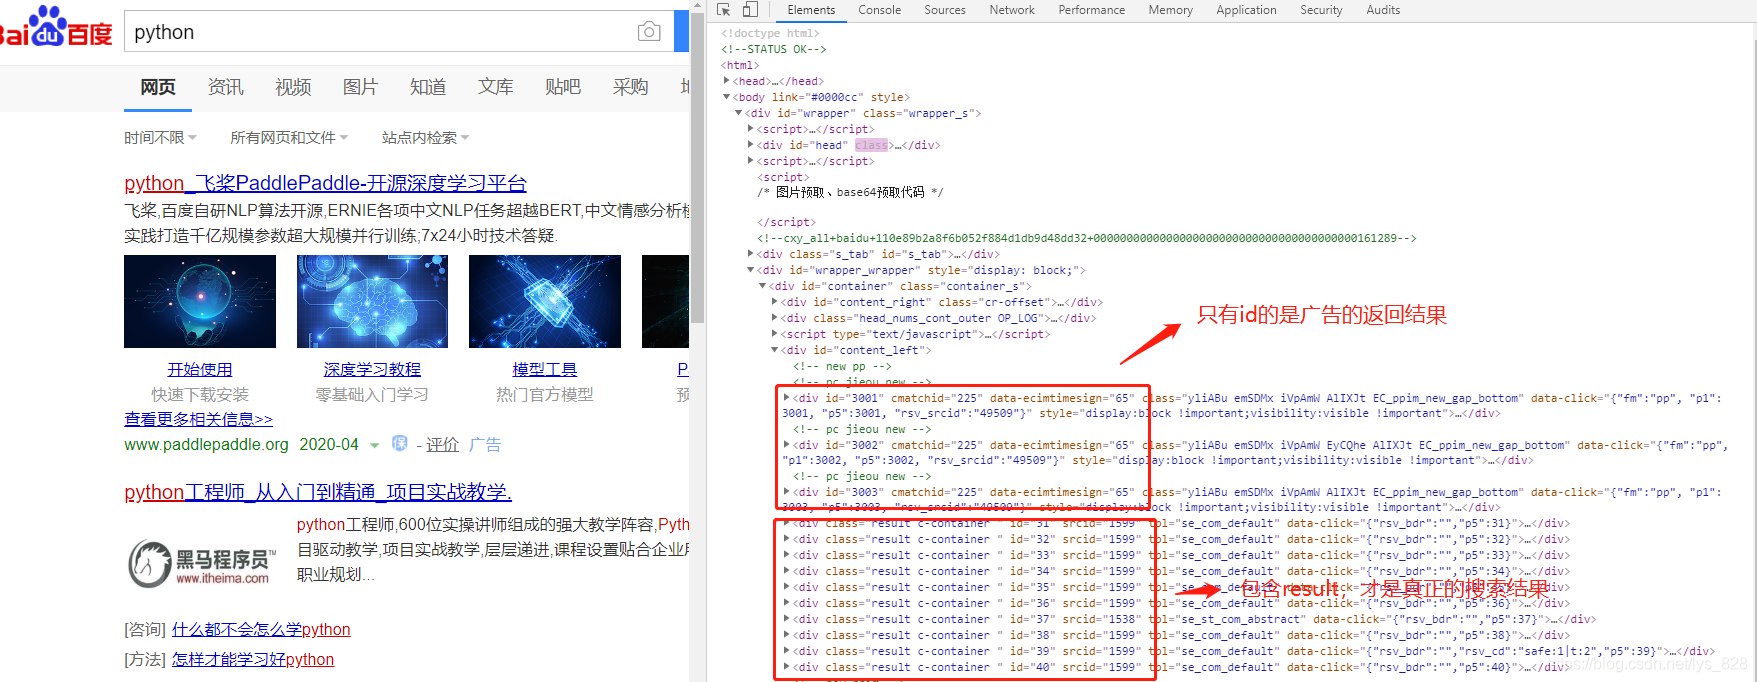Collapse the div id="container" node
This screenshot has width=1757, height=682.
(763, 286)
